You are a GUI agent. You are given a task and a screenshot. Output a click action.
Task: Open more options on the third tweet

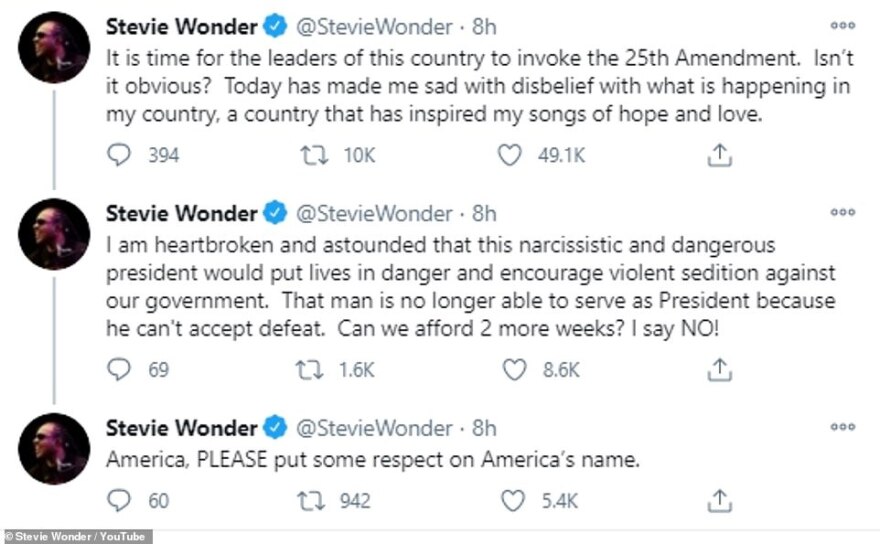click(843, 428)
